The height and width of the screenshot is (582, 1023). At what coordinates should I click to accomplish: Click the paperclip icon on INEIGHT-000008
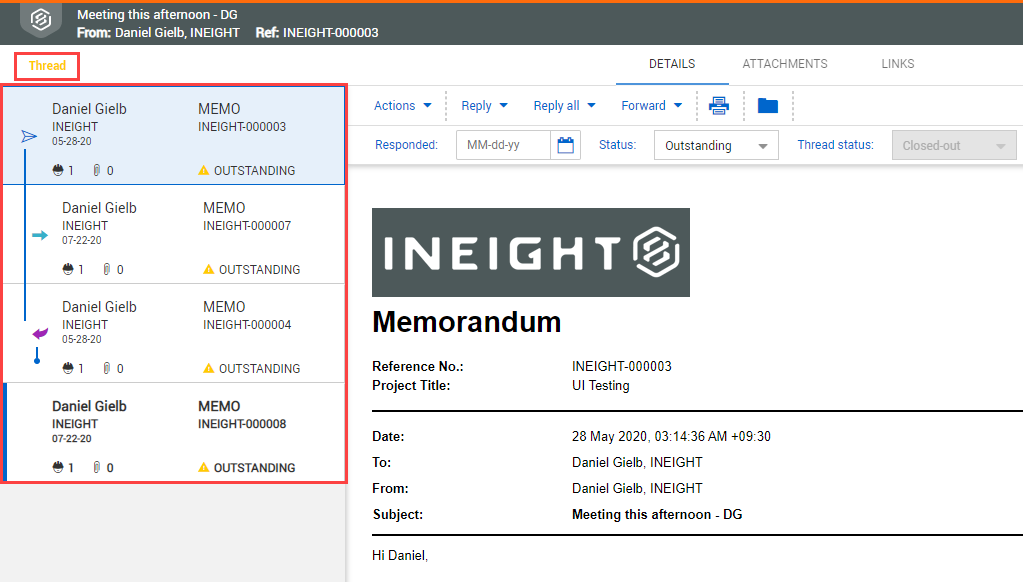click(97, 467)
